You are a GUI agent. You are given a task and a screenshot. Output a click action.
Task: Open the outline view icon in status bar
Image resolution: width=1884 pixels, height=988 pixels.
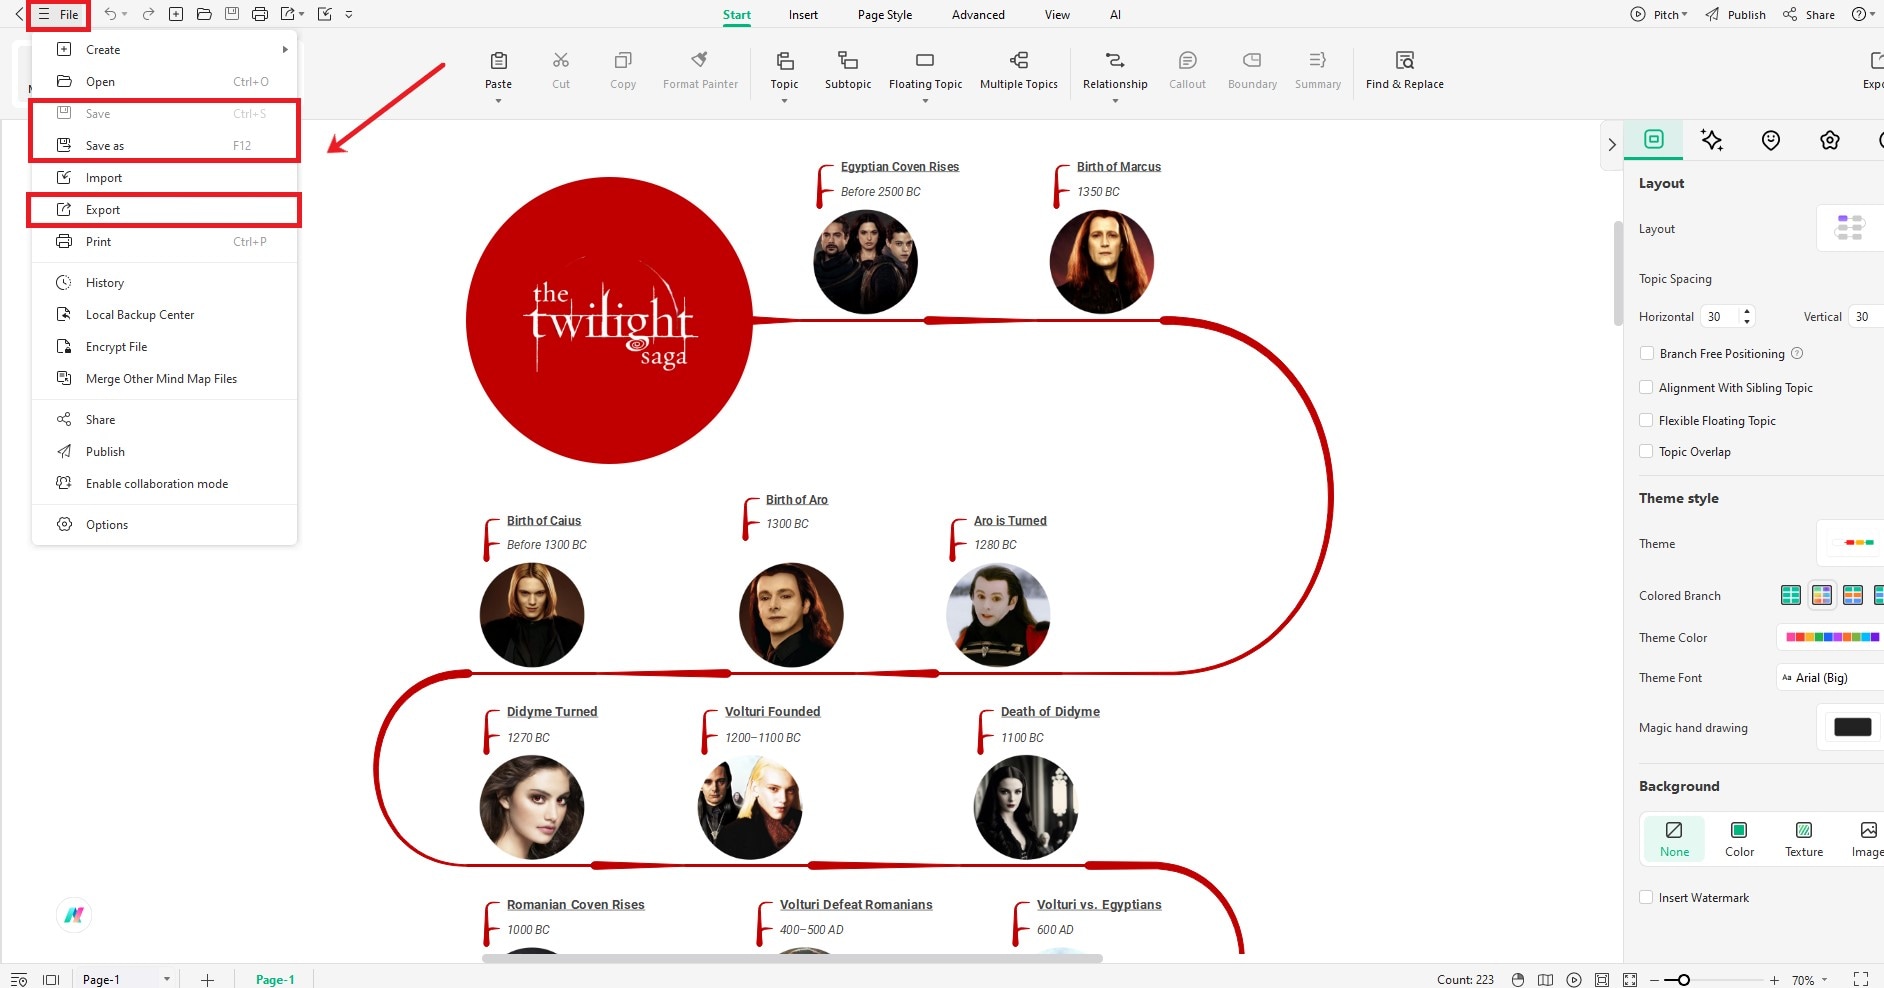pos(18,980)
